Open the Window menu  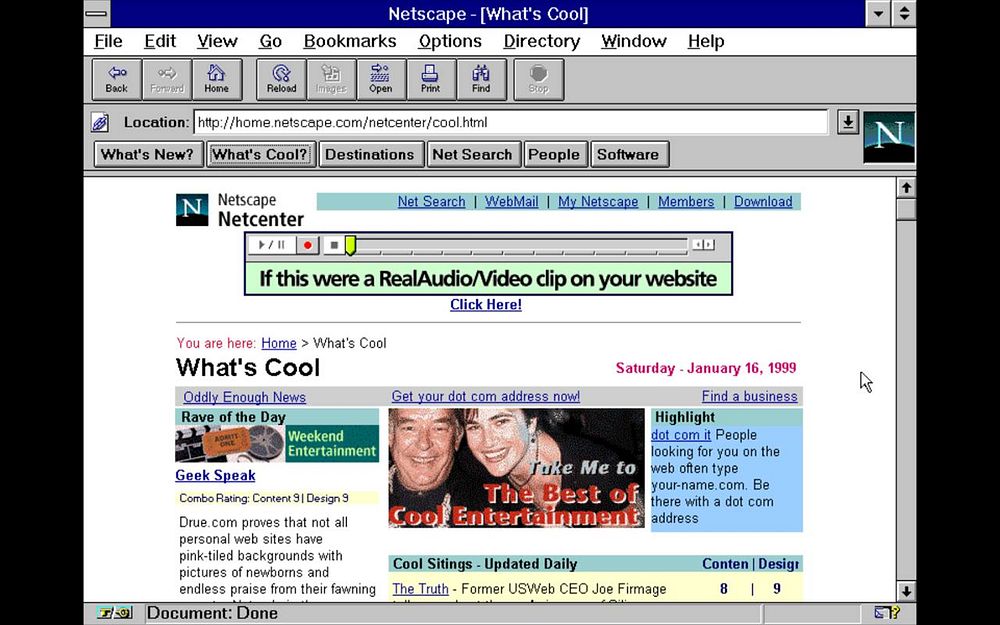[x=633, y=41]
